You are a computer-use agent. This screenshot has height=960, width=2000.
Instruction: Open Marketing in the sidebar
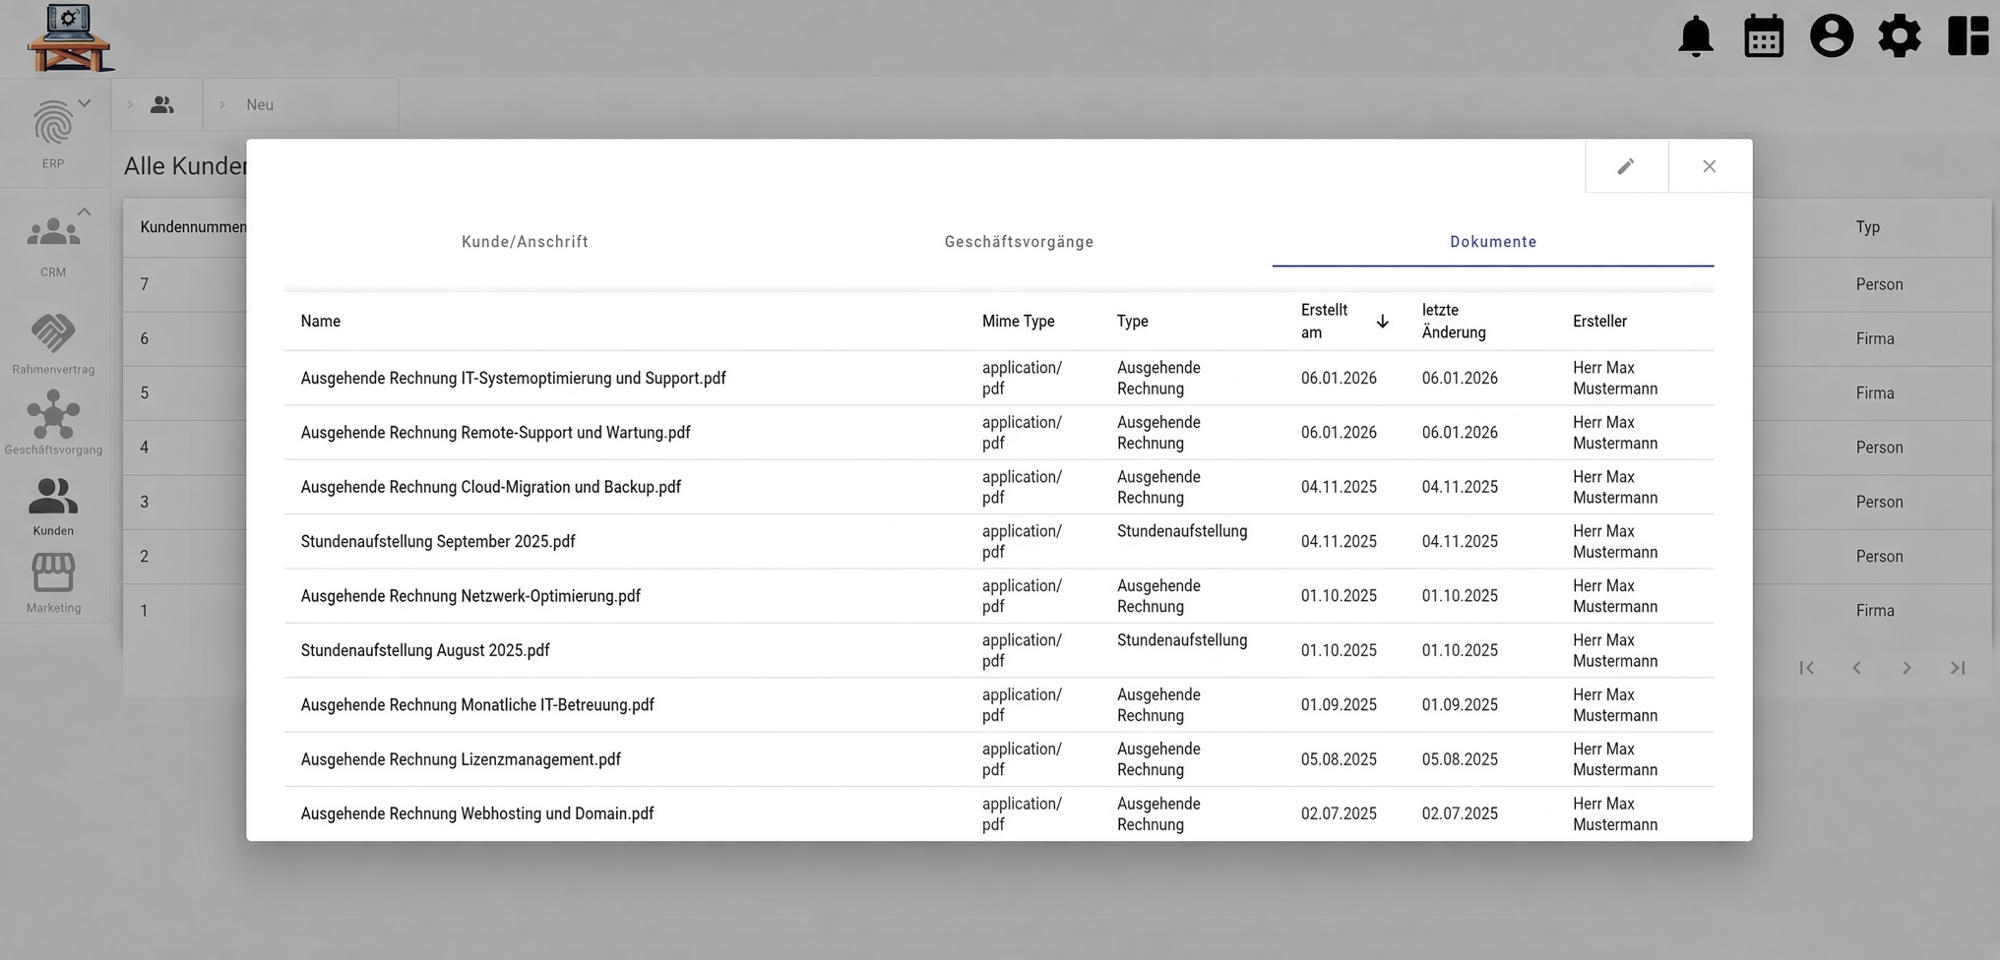tap(53, 584)
